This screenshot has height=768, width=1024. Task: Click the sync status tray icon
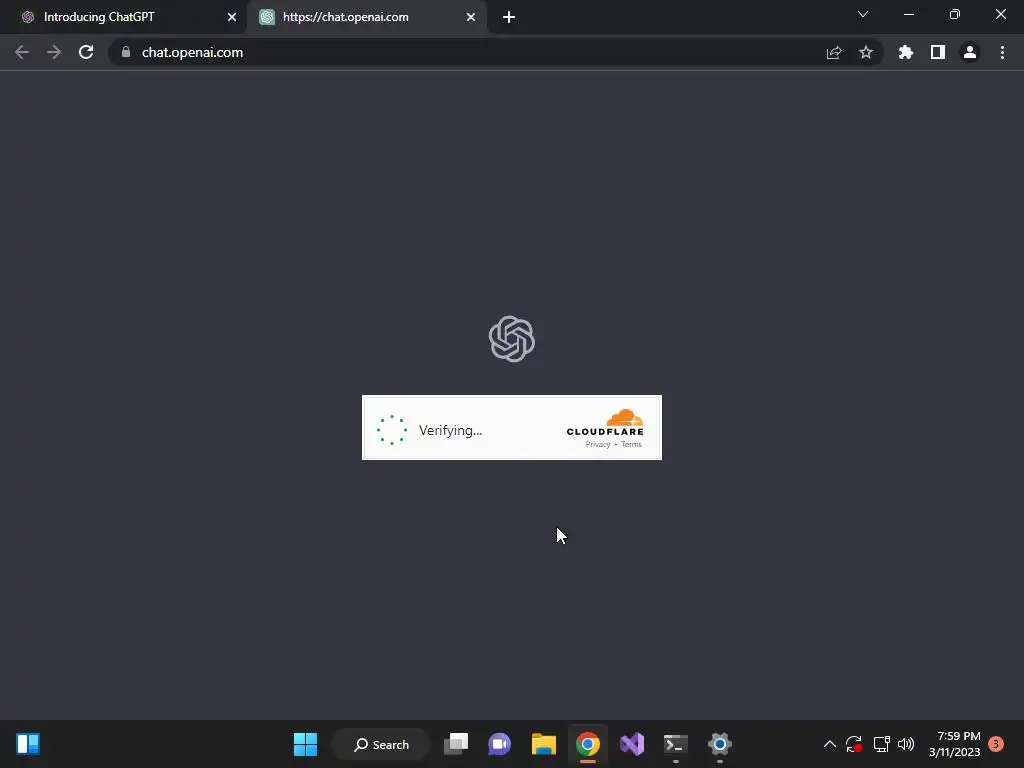click(854, 744)
